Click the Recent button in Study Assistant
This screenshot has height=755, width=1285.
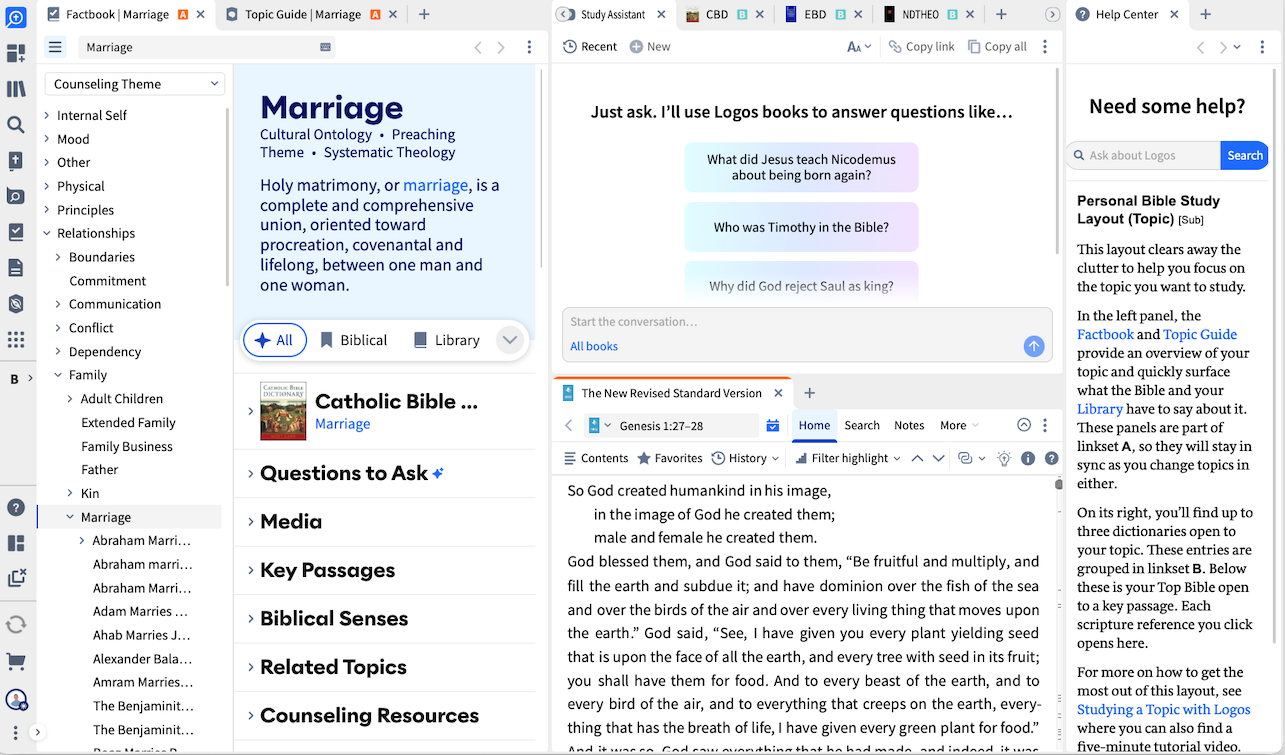(590, 47)
